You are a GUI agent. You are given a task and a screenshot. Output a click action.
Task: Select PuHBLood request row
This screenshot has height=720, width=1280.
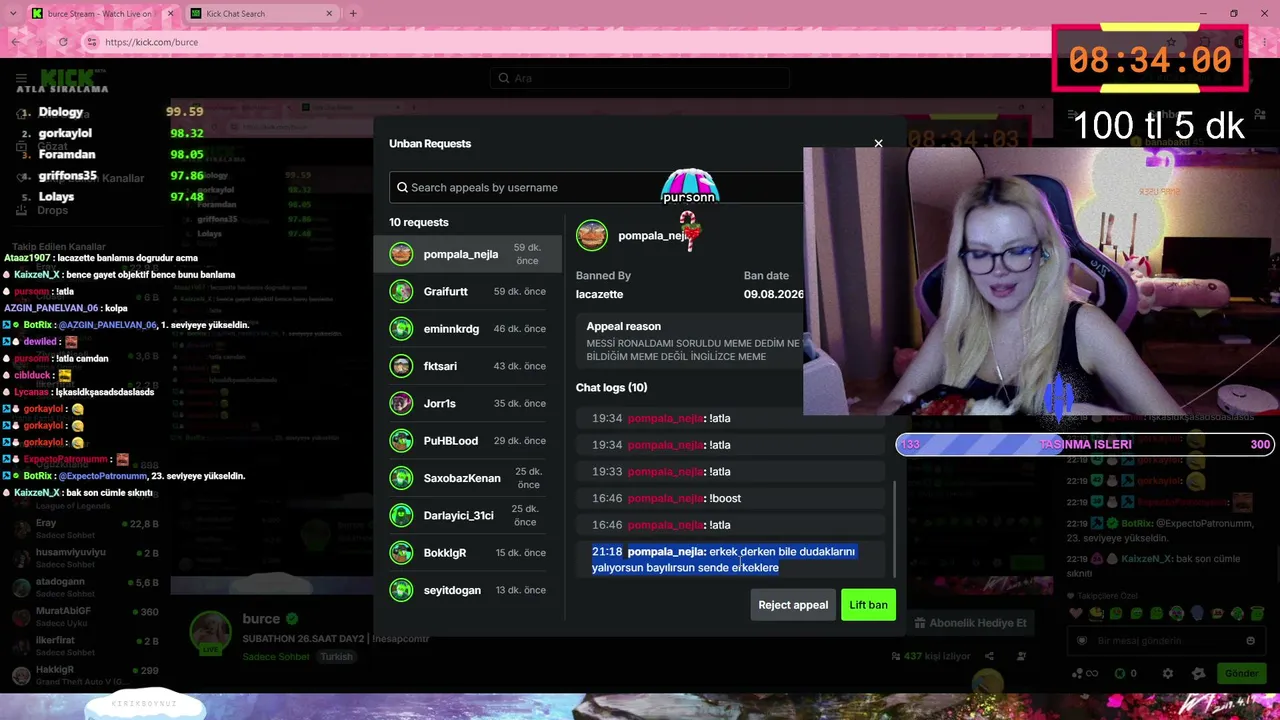[x=468, y=441]
